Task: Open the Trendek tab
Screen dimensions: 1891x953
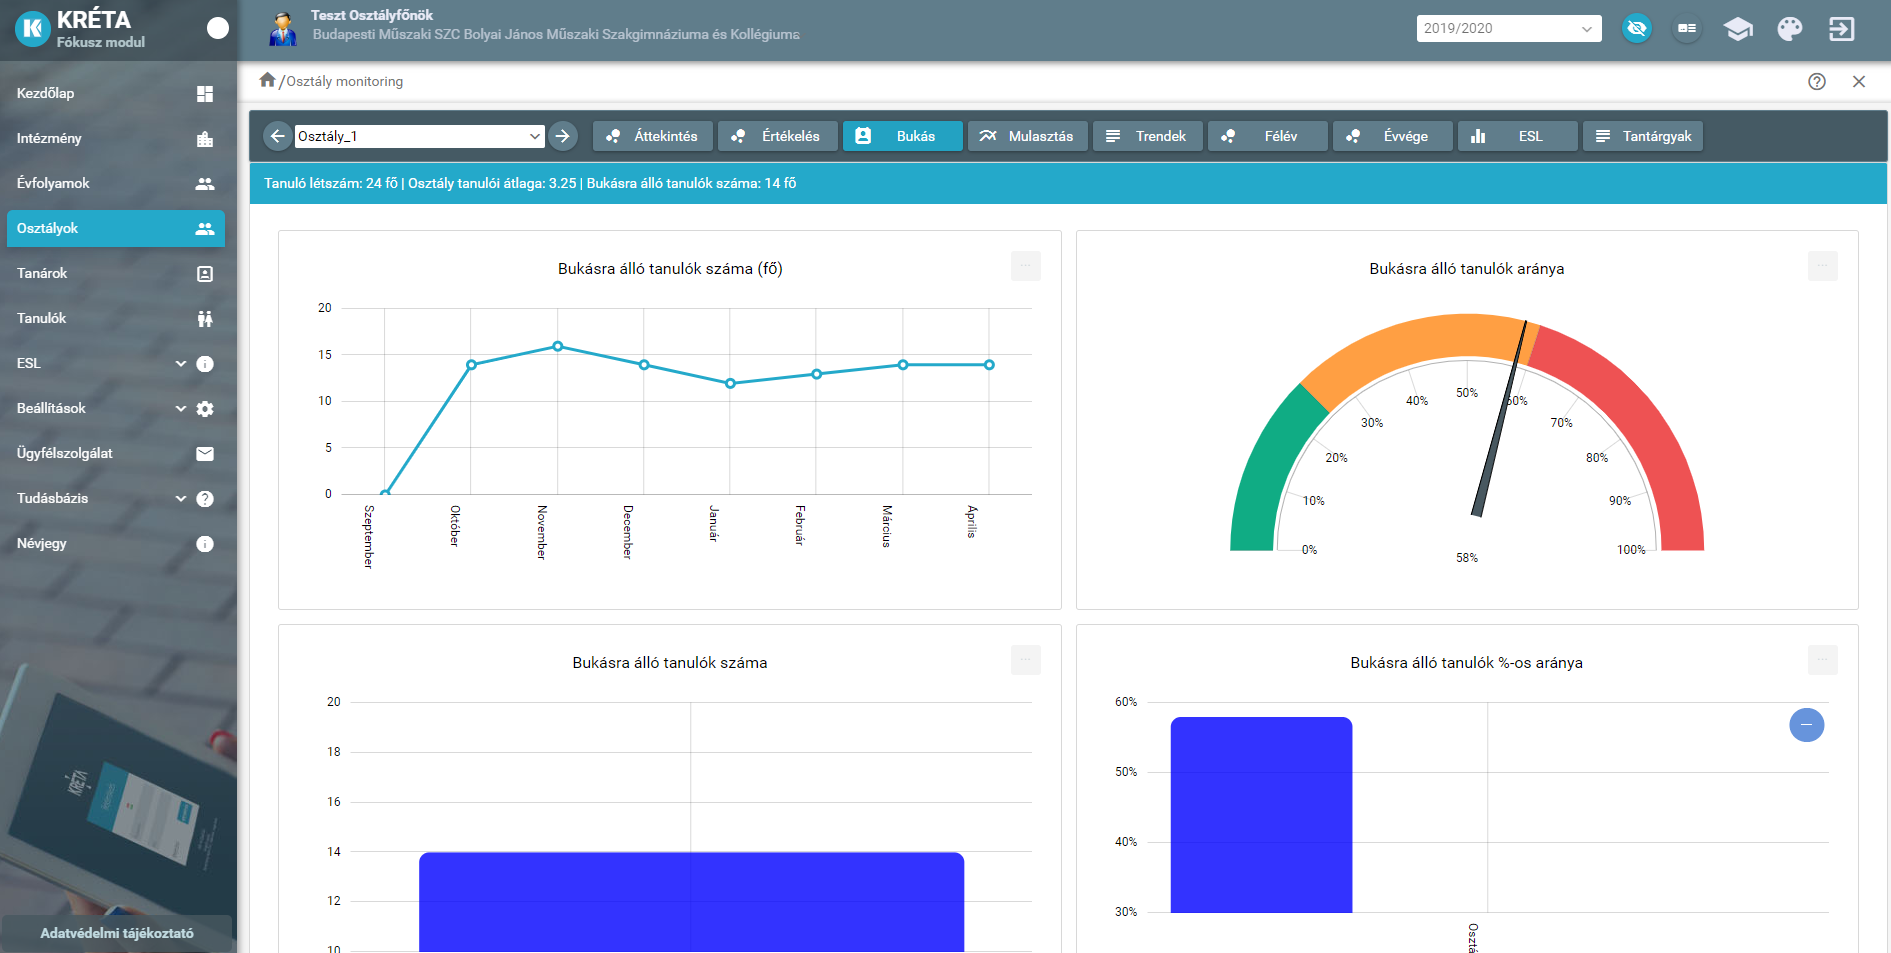Action: pos(1148,136)
